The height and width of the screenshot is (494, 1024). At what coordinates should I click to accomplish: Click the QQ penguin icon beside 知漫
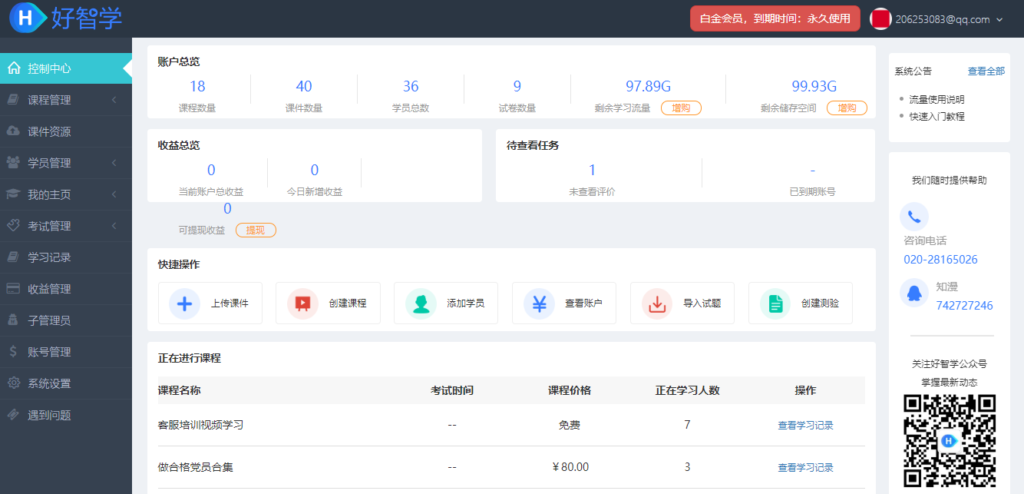coord(914,292)
